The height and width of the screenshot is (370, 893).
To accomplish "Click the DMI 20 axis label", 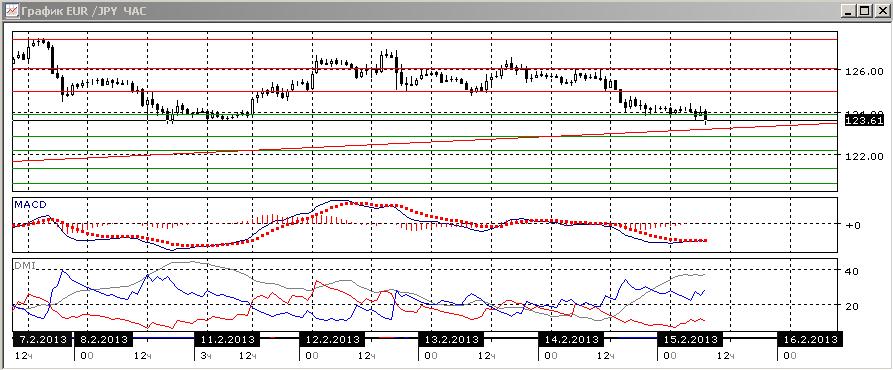I will [852, 306].
